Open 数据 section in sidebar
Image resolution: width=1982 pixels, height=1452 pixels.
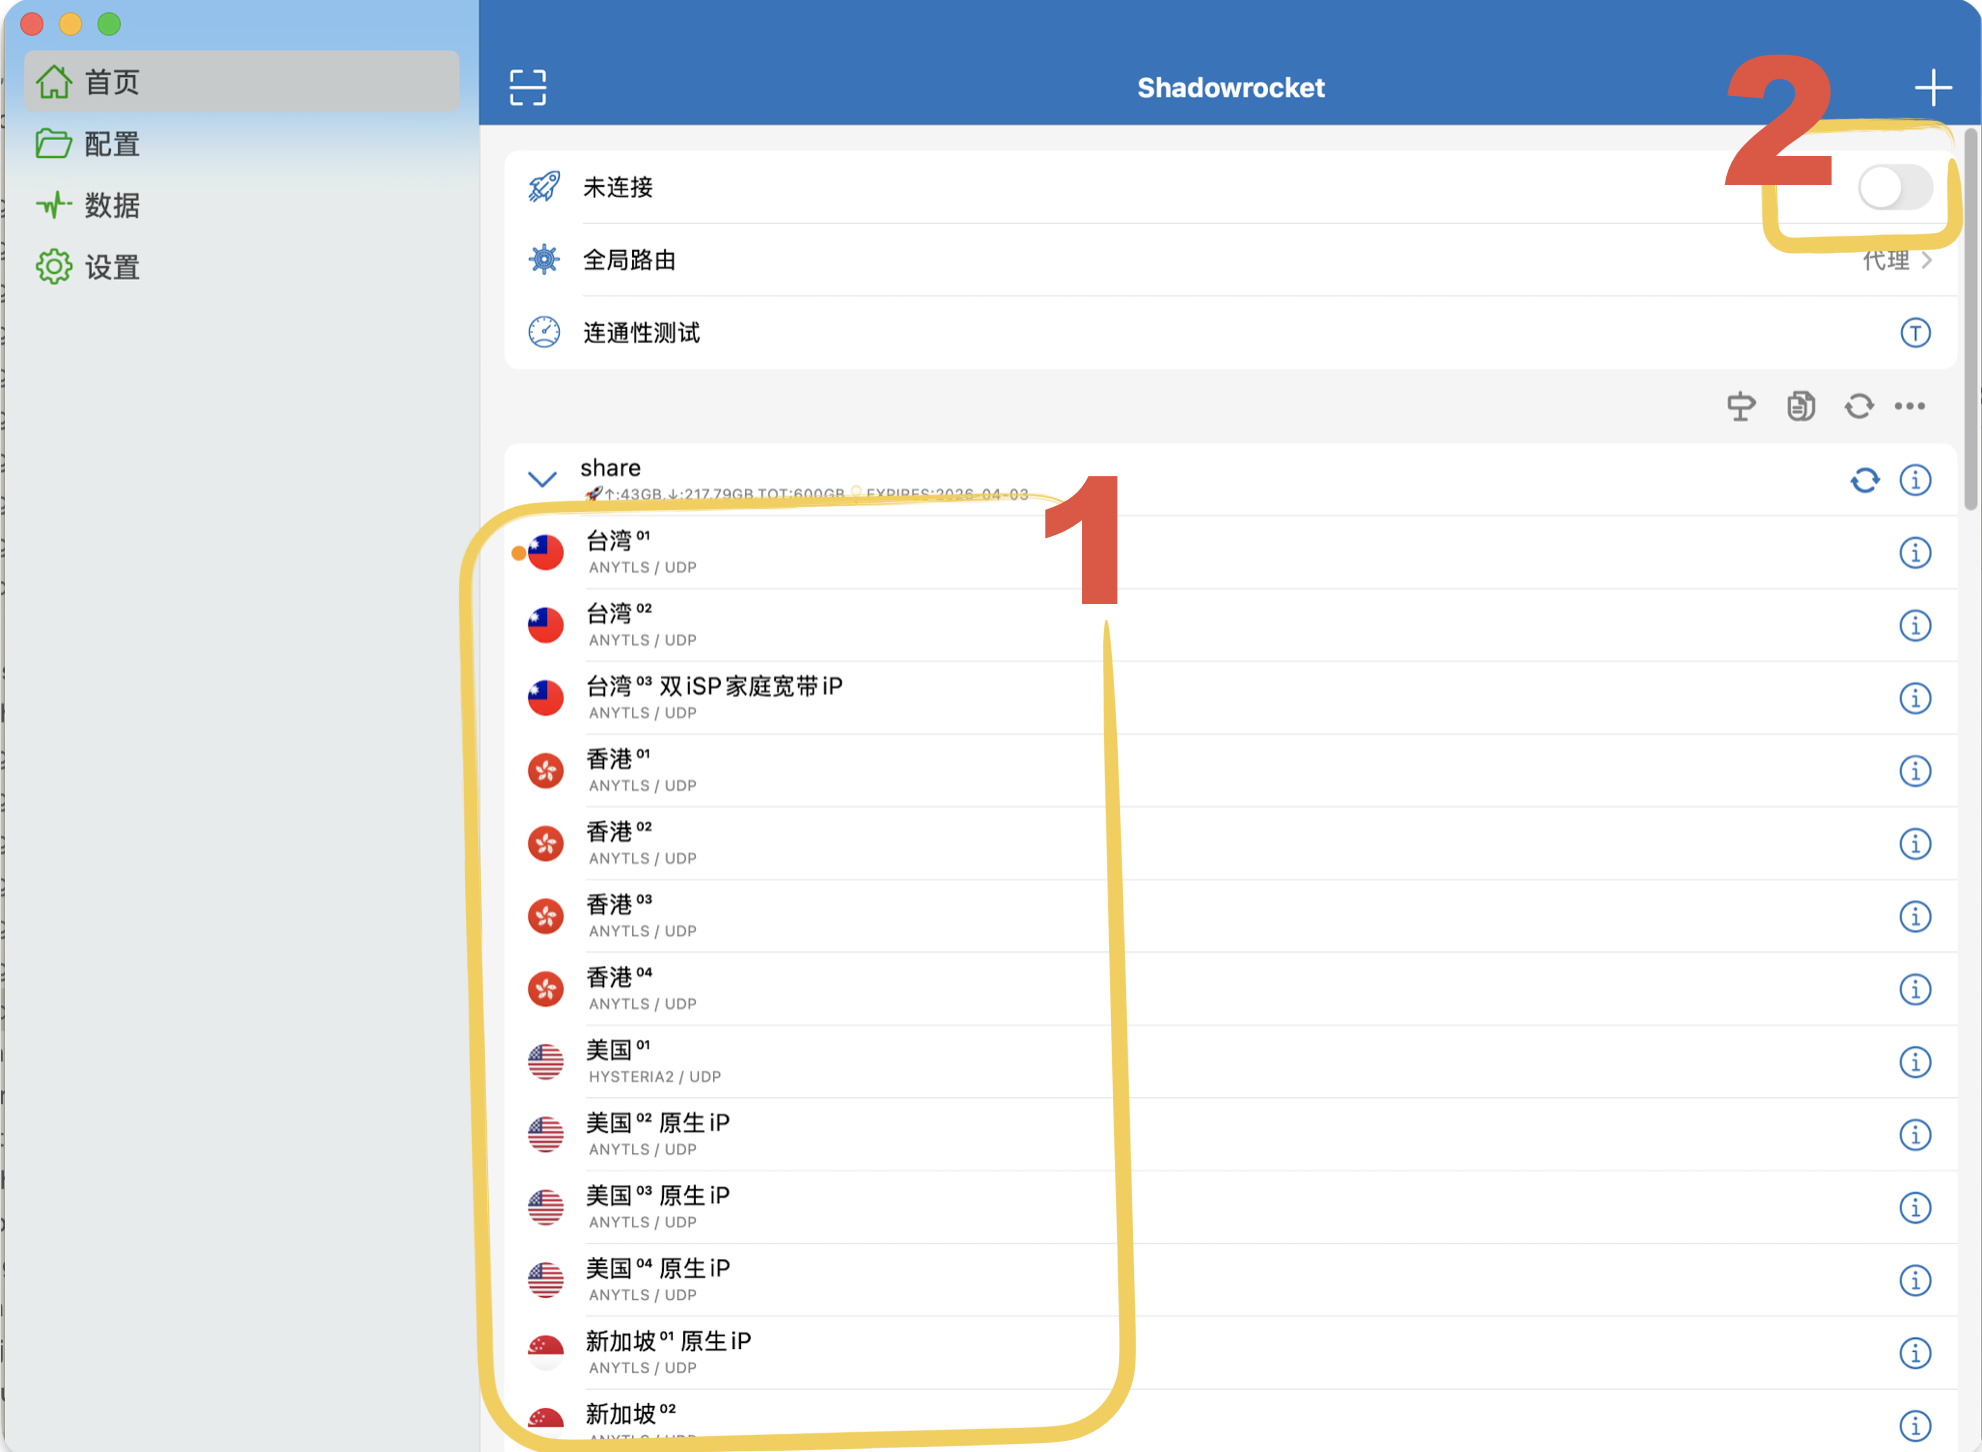click(x=110, y=206)
